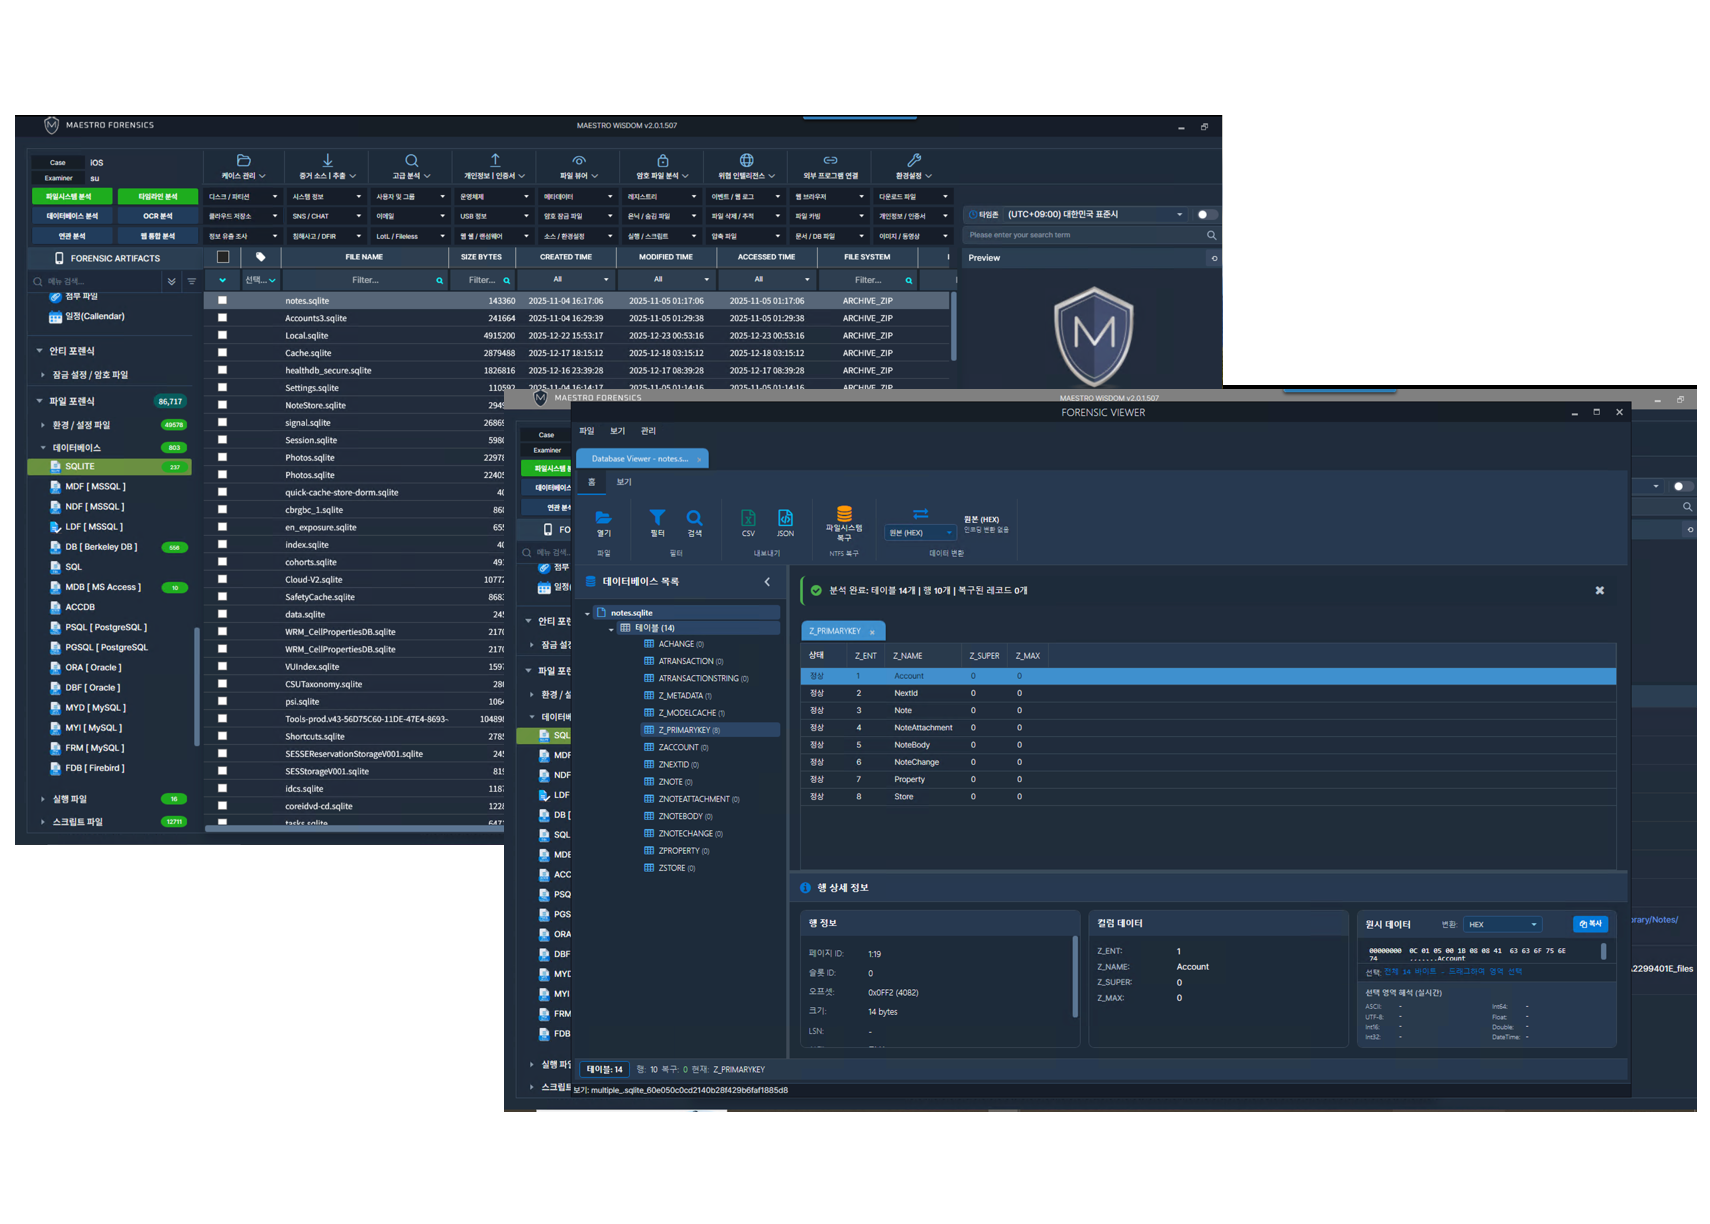Tick the checkbox for Accounts3.sqlite row

tap(222, 318)
